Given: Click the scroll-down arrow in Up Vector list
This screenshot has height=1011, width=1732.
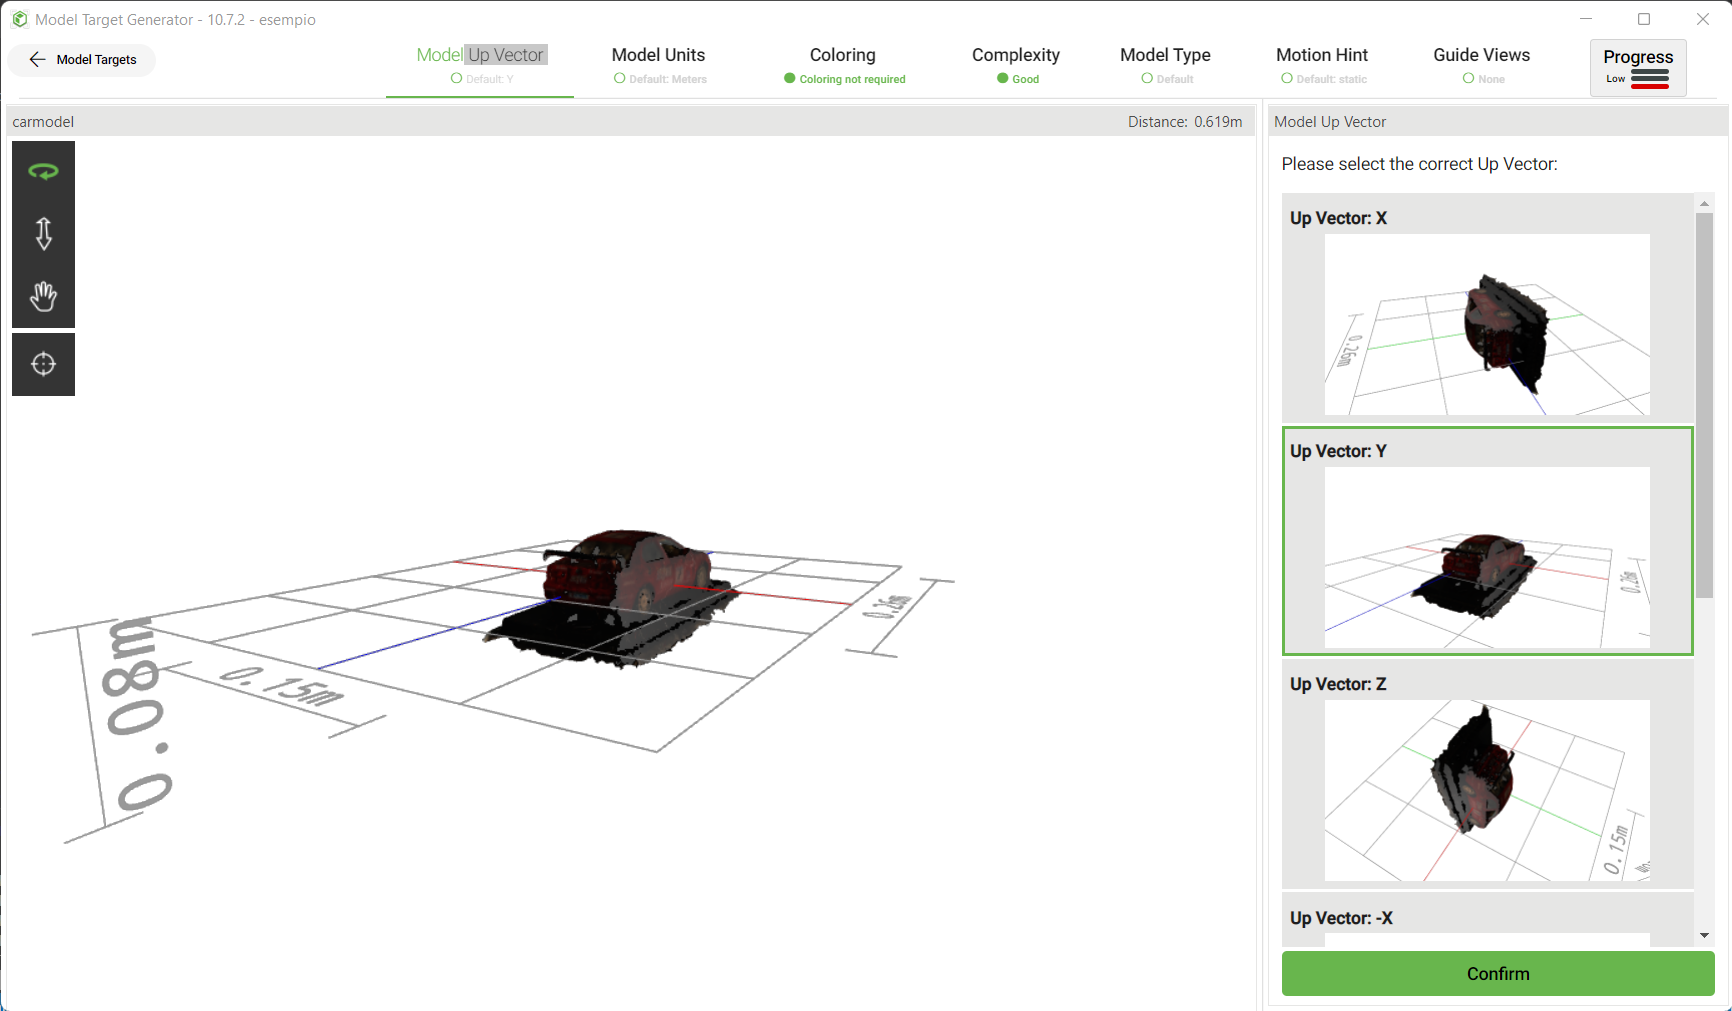Looking at the screenshot, I should click(1704, 935).
